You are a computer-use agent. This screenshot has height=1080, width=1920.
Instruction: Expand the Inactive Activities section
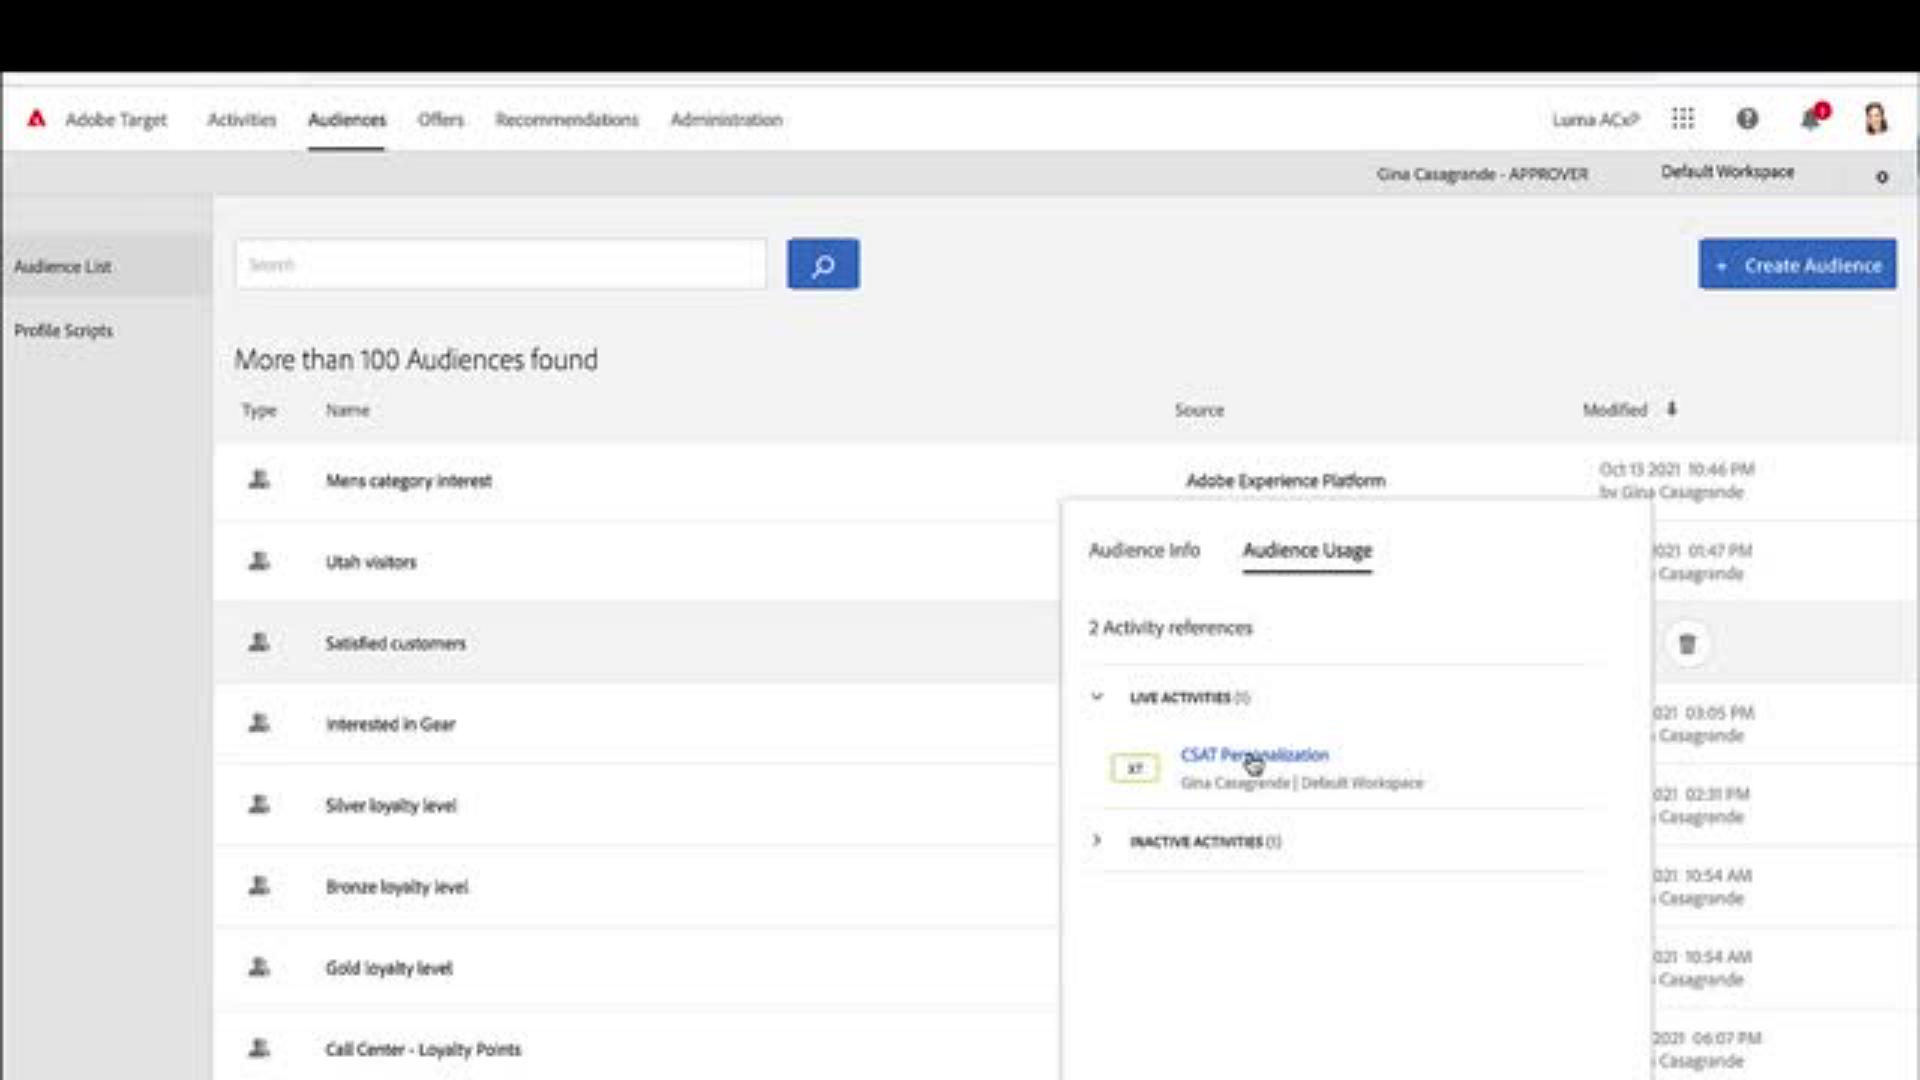1097,841
